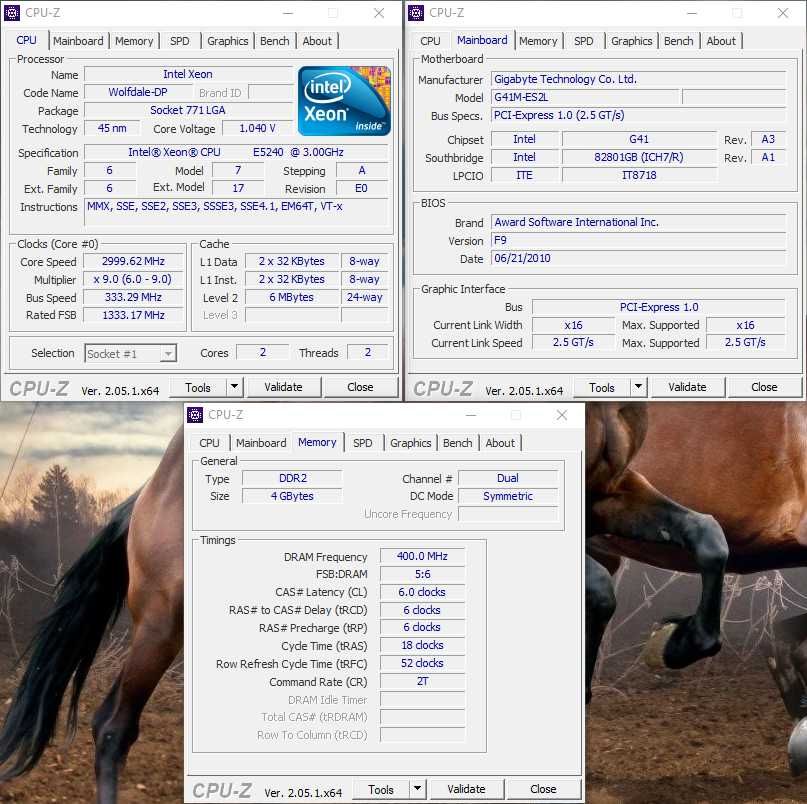Click Validate button in the CPU window
807x804 pixels.
point(284,387)
